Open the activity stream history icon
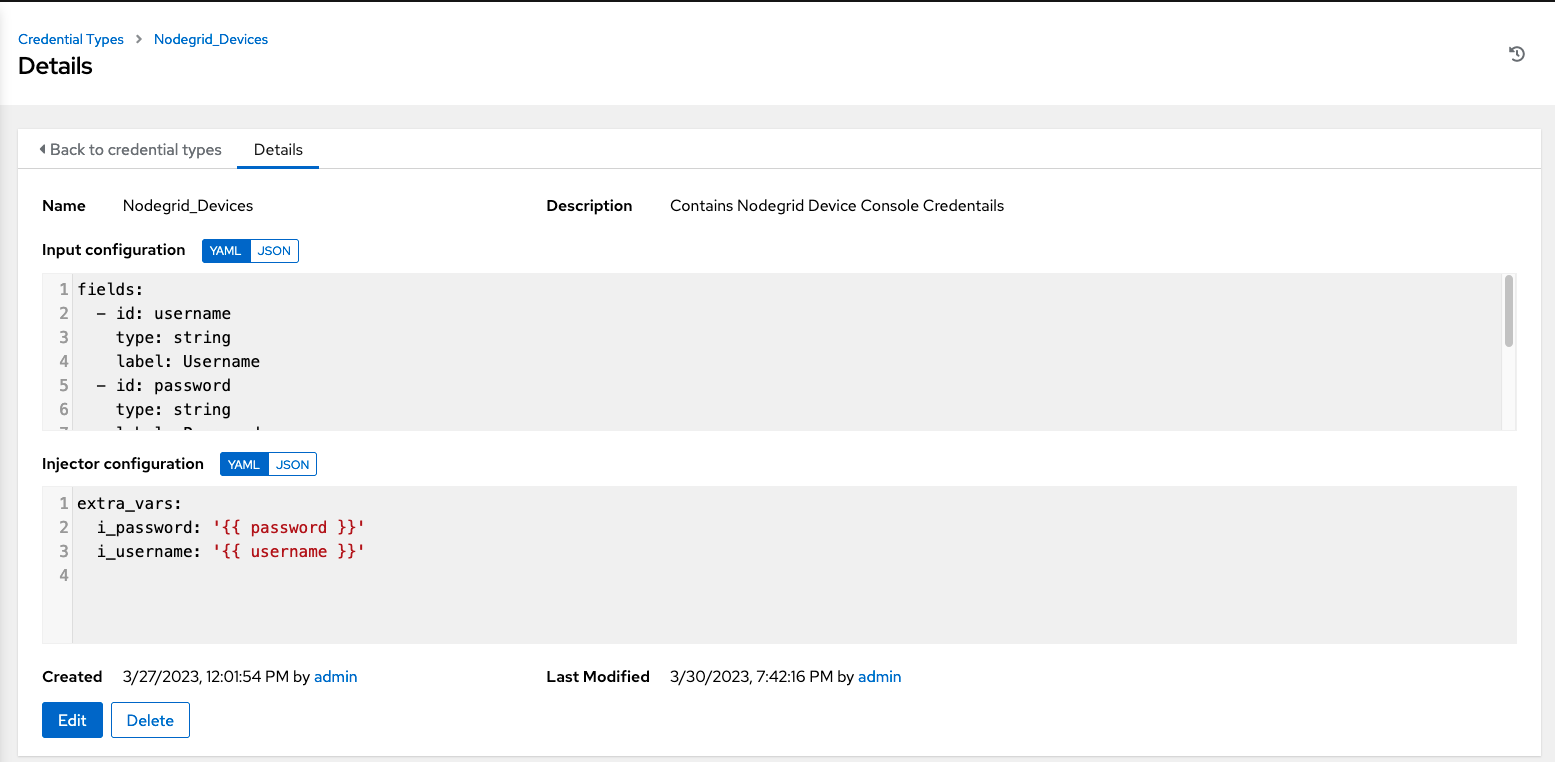The image size is (1555, 762). (1516, 54)
